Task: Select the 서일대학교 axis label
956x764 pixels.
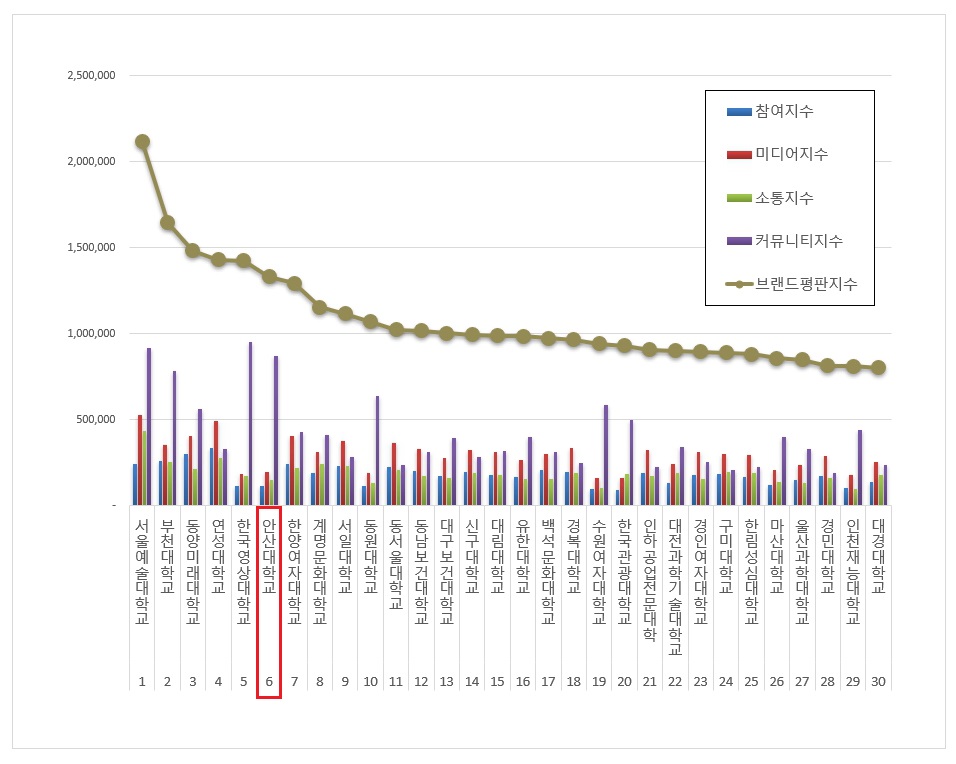Action: coord(345,556)
